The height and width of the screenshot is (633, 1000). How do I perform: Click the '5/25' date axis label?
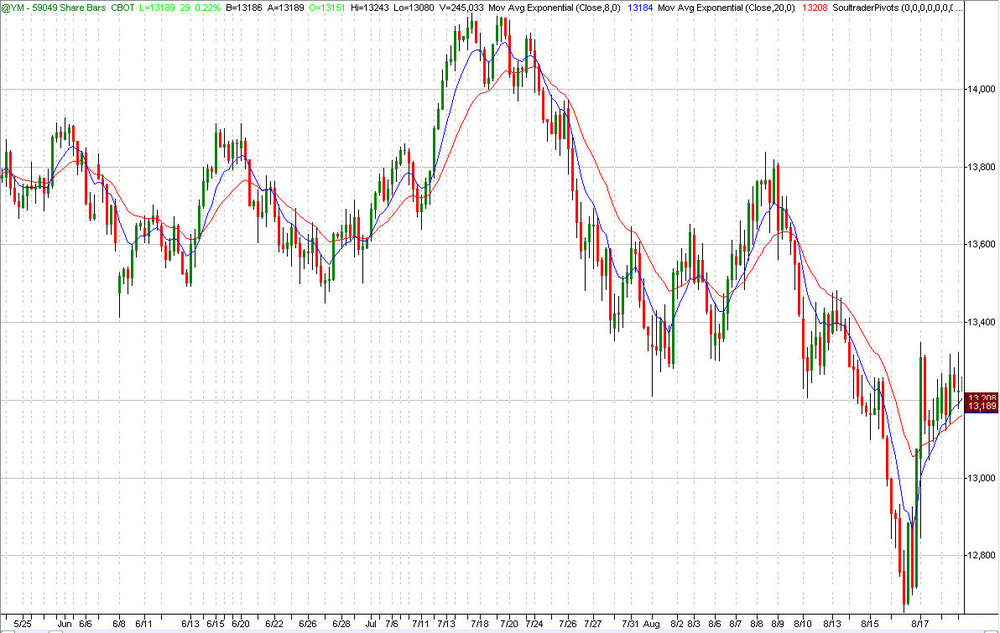[23, 623]
